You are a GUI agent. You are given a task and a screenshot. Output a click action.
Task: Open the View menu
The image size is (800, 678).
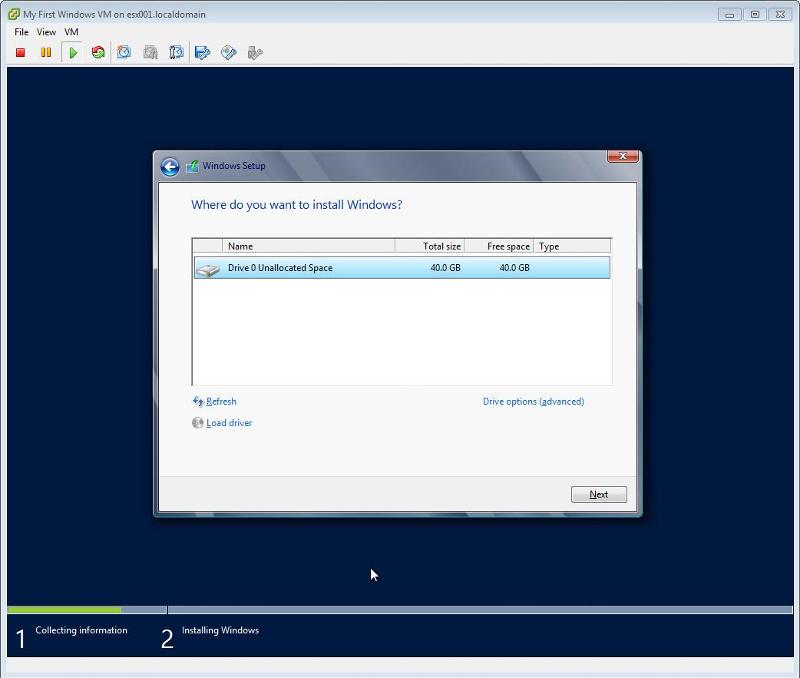46,32
